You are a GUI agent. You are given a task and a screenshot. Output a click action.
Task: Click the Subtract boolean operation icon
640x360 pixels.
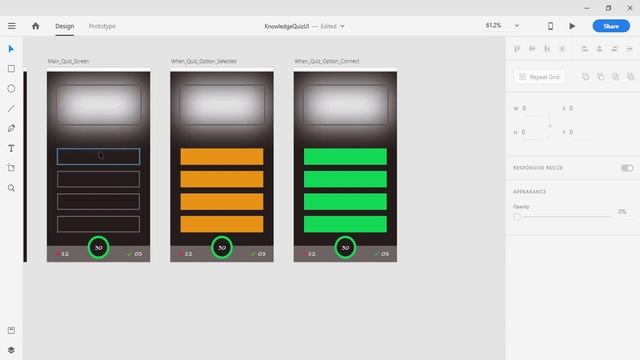[x=600, y=77]
